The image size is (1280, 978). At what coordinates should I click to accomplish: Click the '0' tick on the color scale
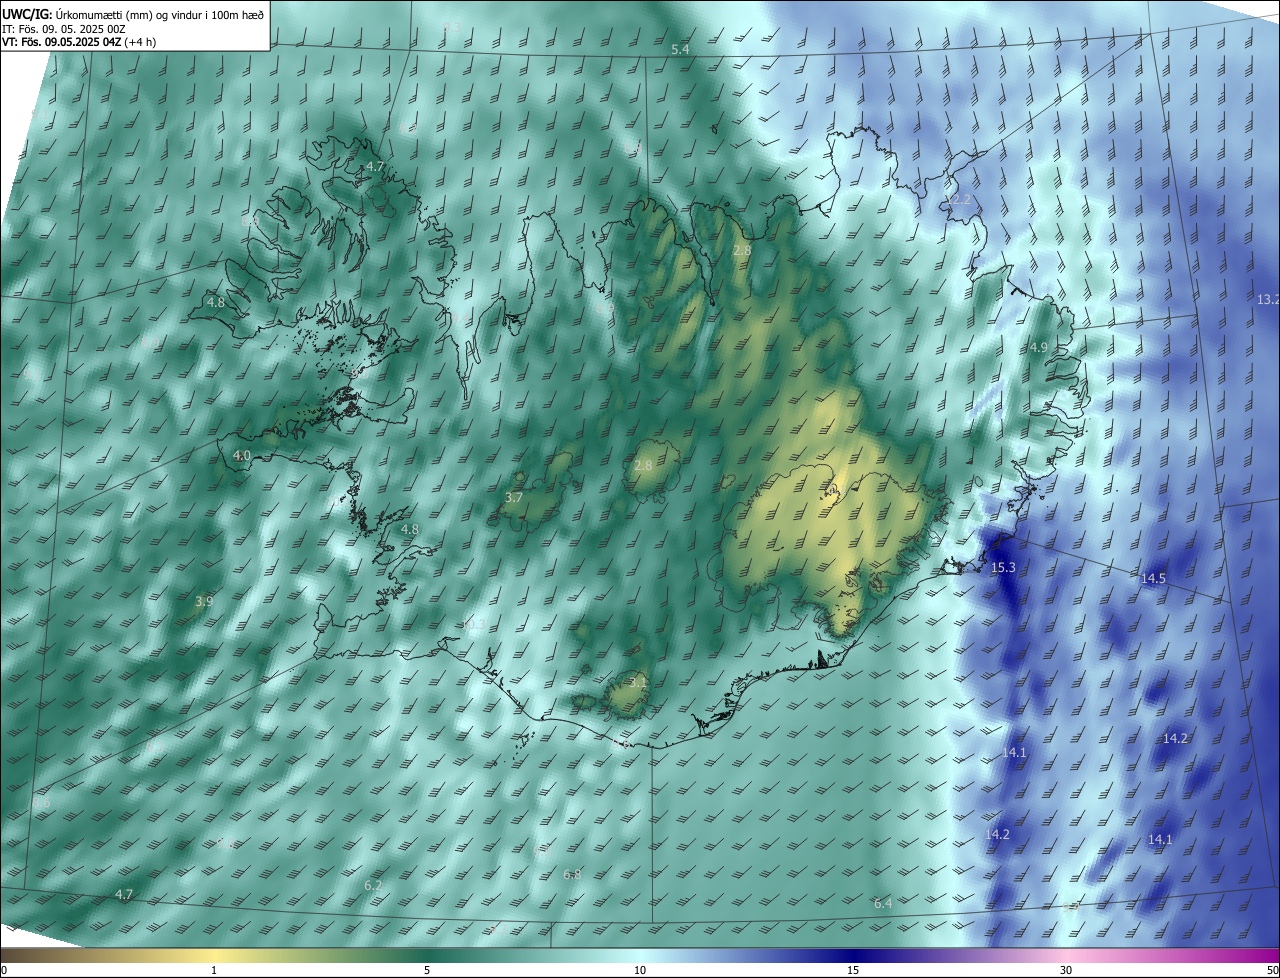pos(3,970)
